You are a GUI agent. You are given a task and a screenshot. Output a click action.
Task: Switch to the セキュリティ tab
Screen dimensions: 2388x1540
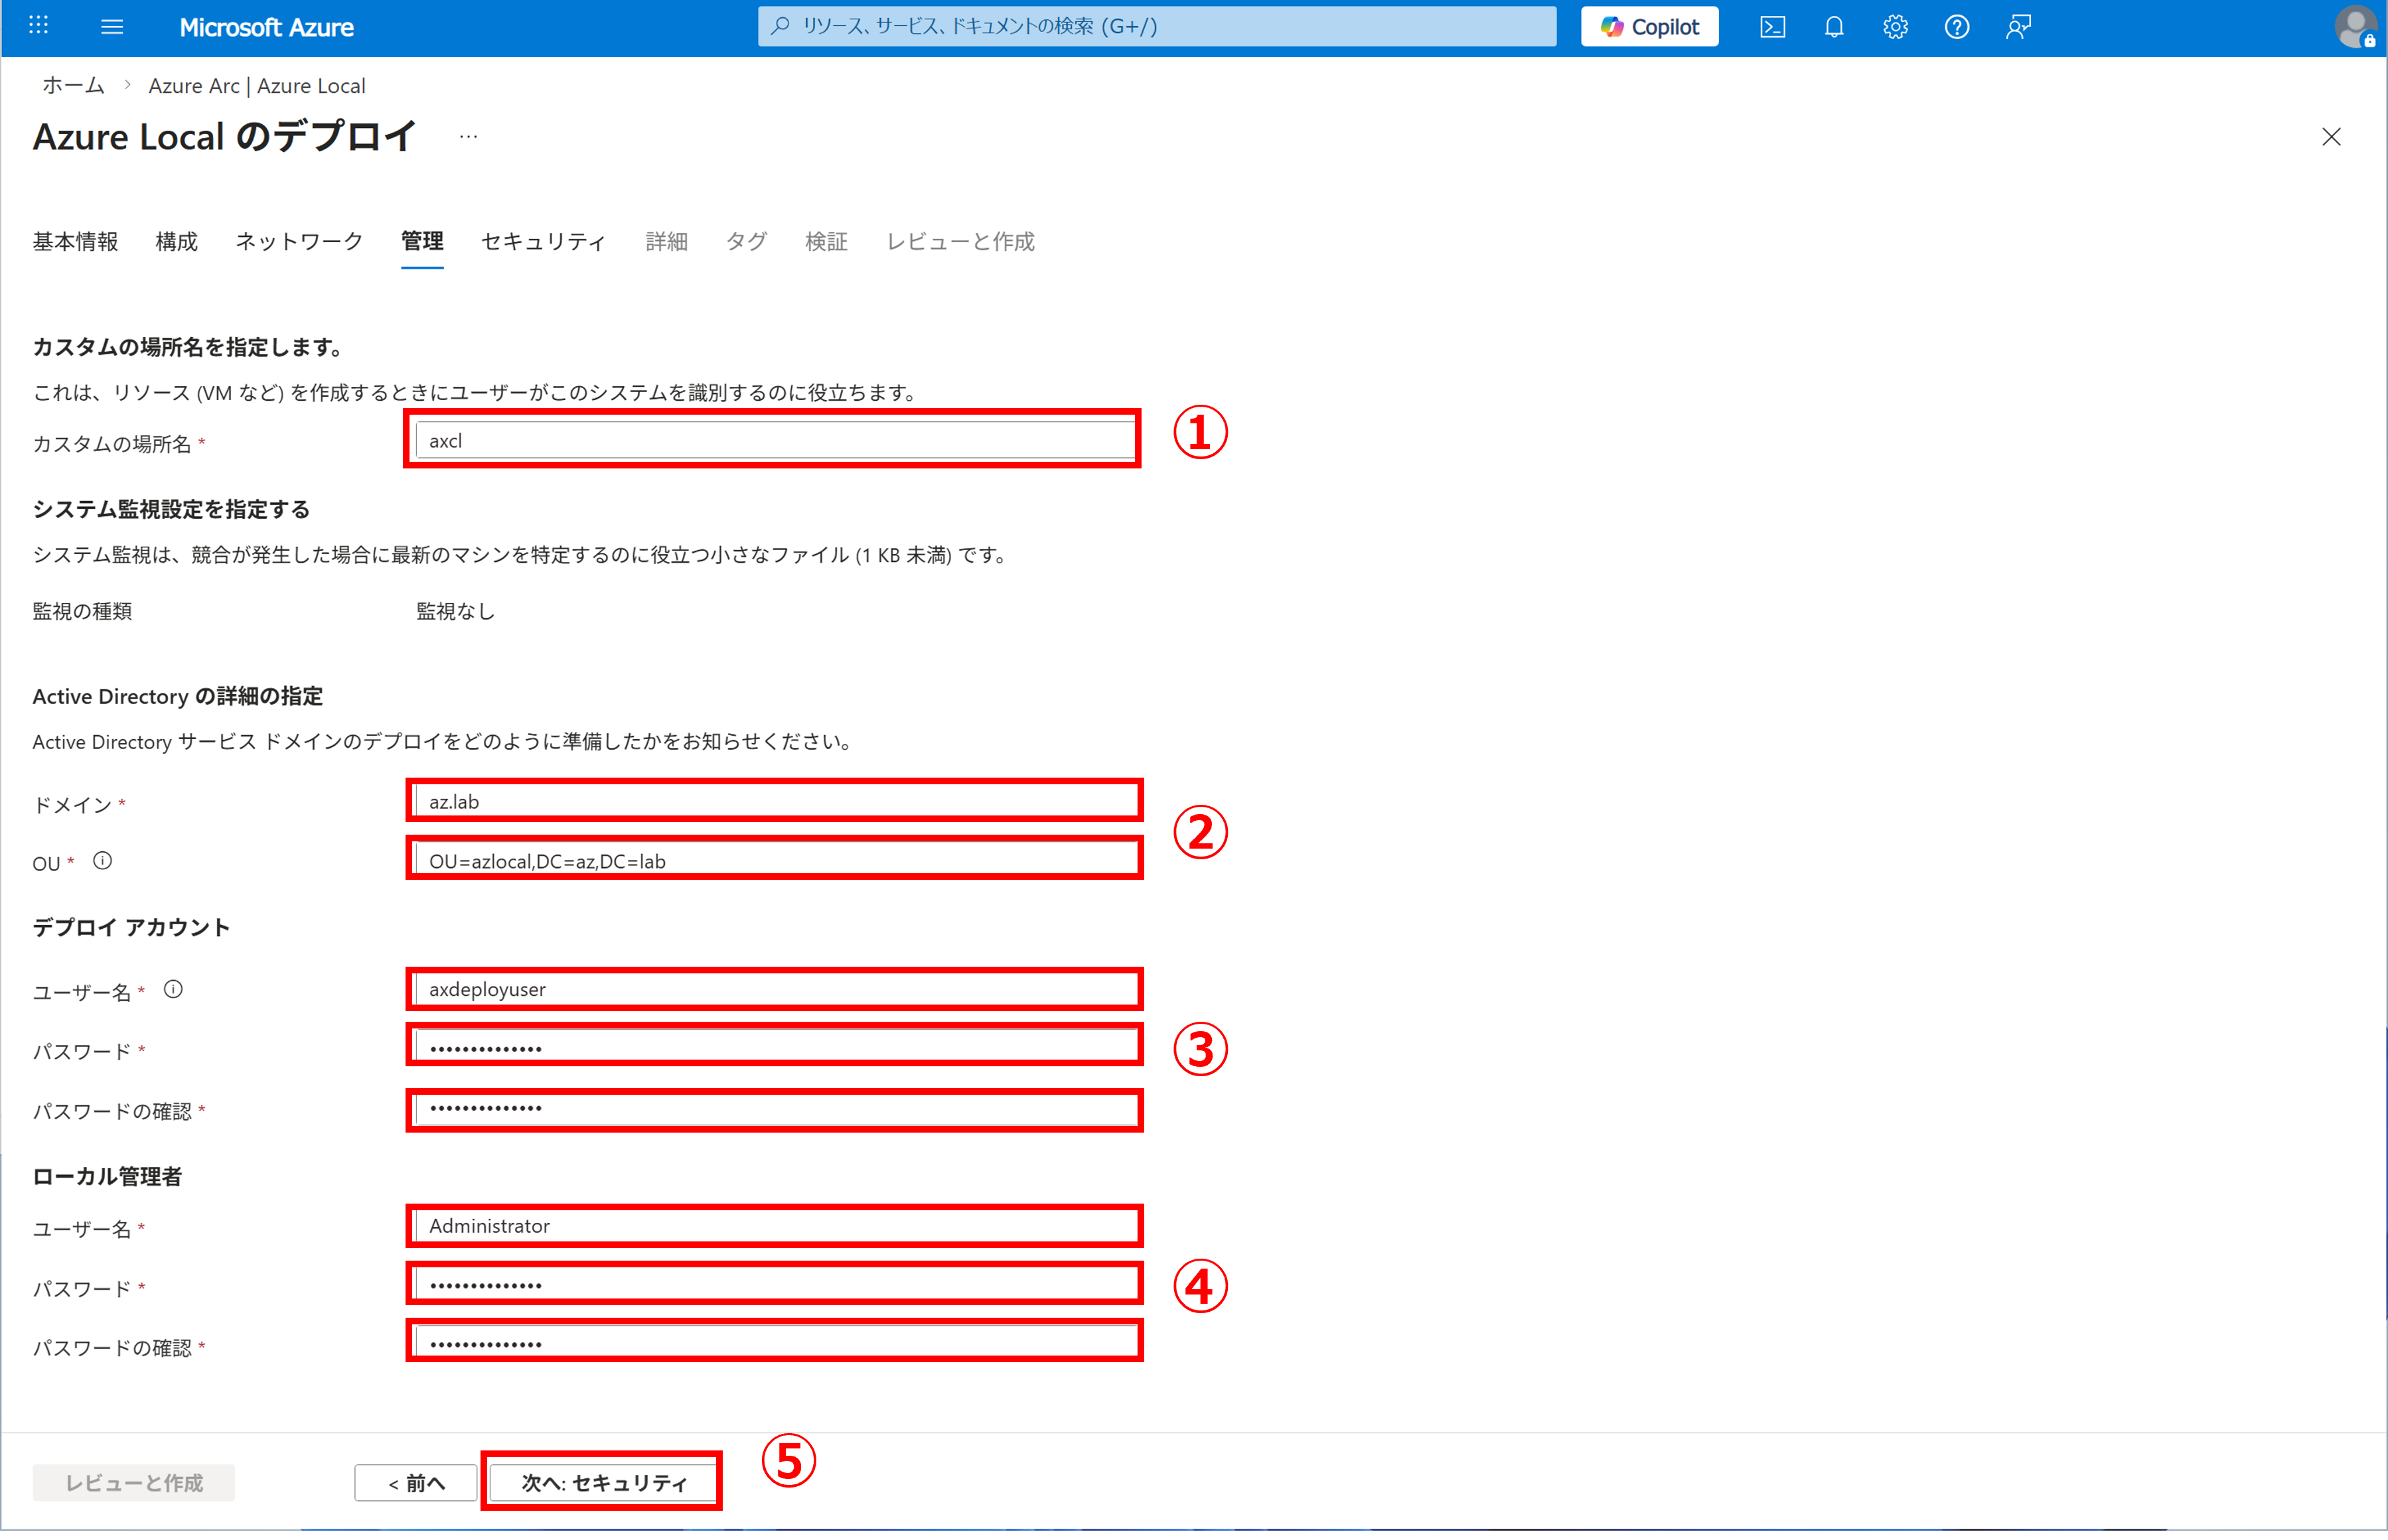point(543,242)
